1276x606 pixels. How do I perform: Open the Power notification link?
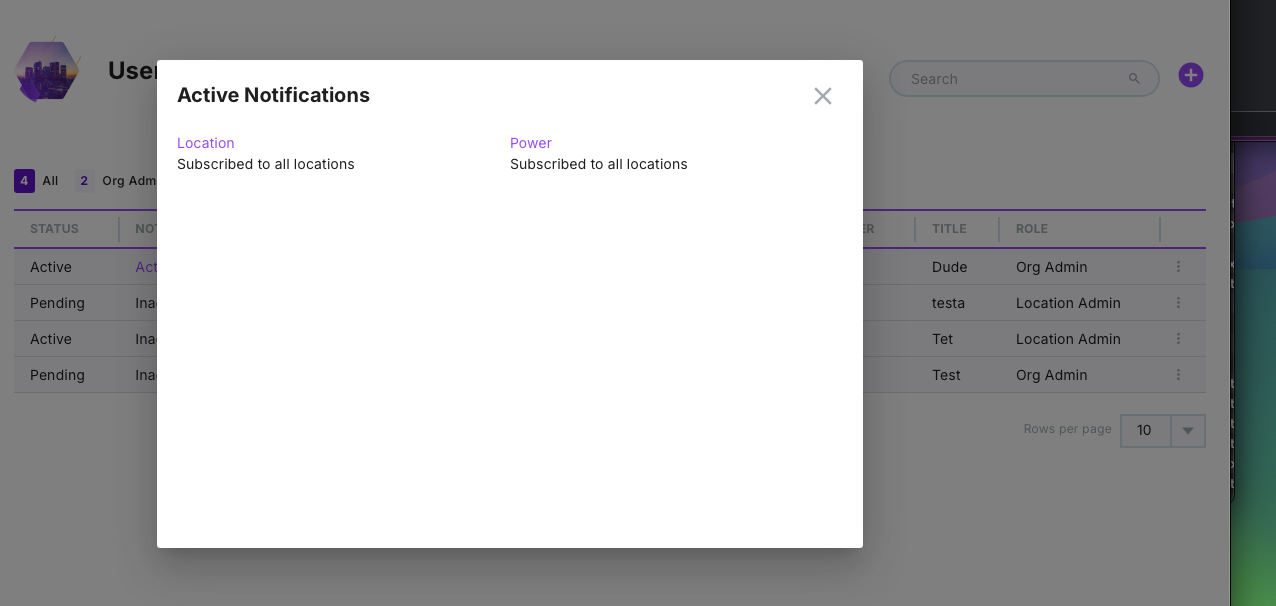(531, 143)
